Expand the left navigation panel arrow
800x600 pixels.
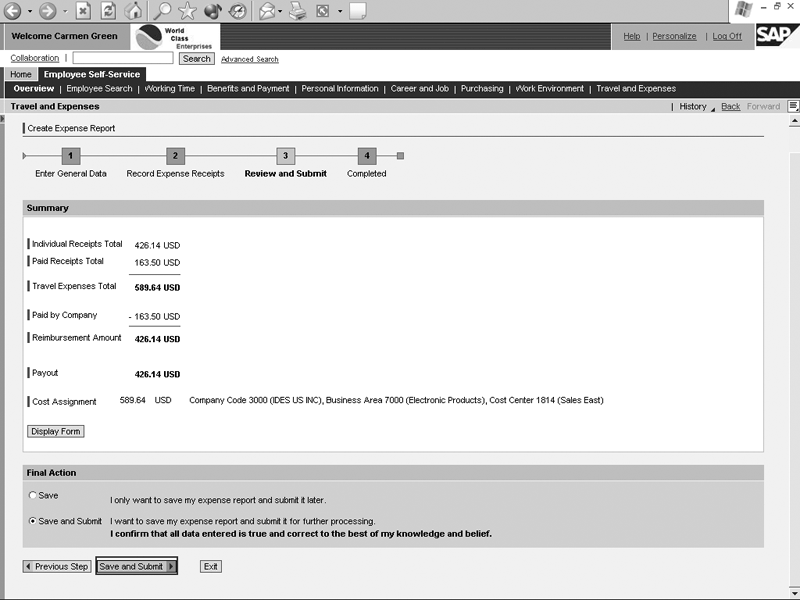[2, 118]
